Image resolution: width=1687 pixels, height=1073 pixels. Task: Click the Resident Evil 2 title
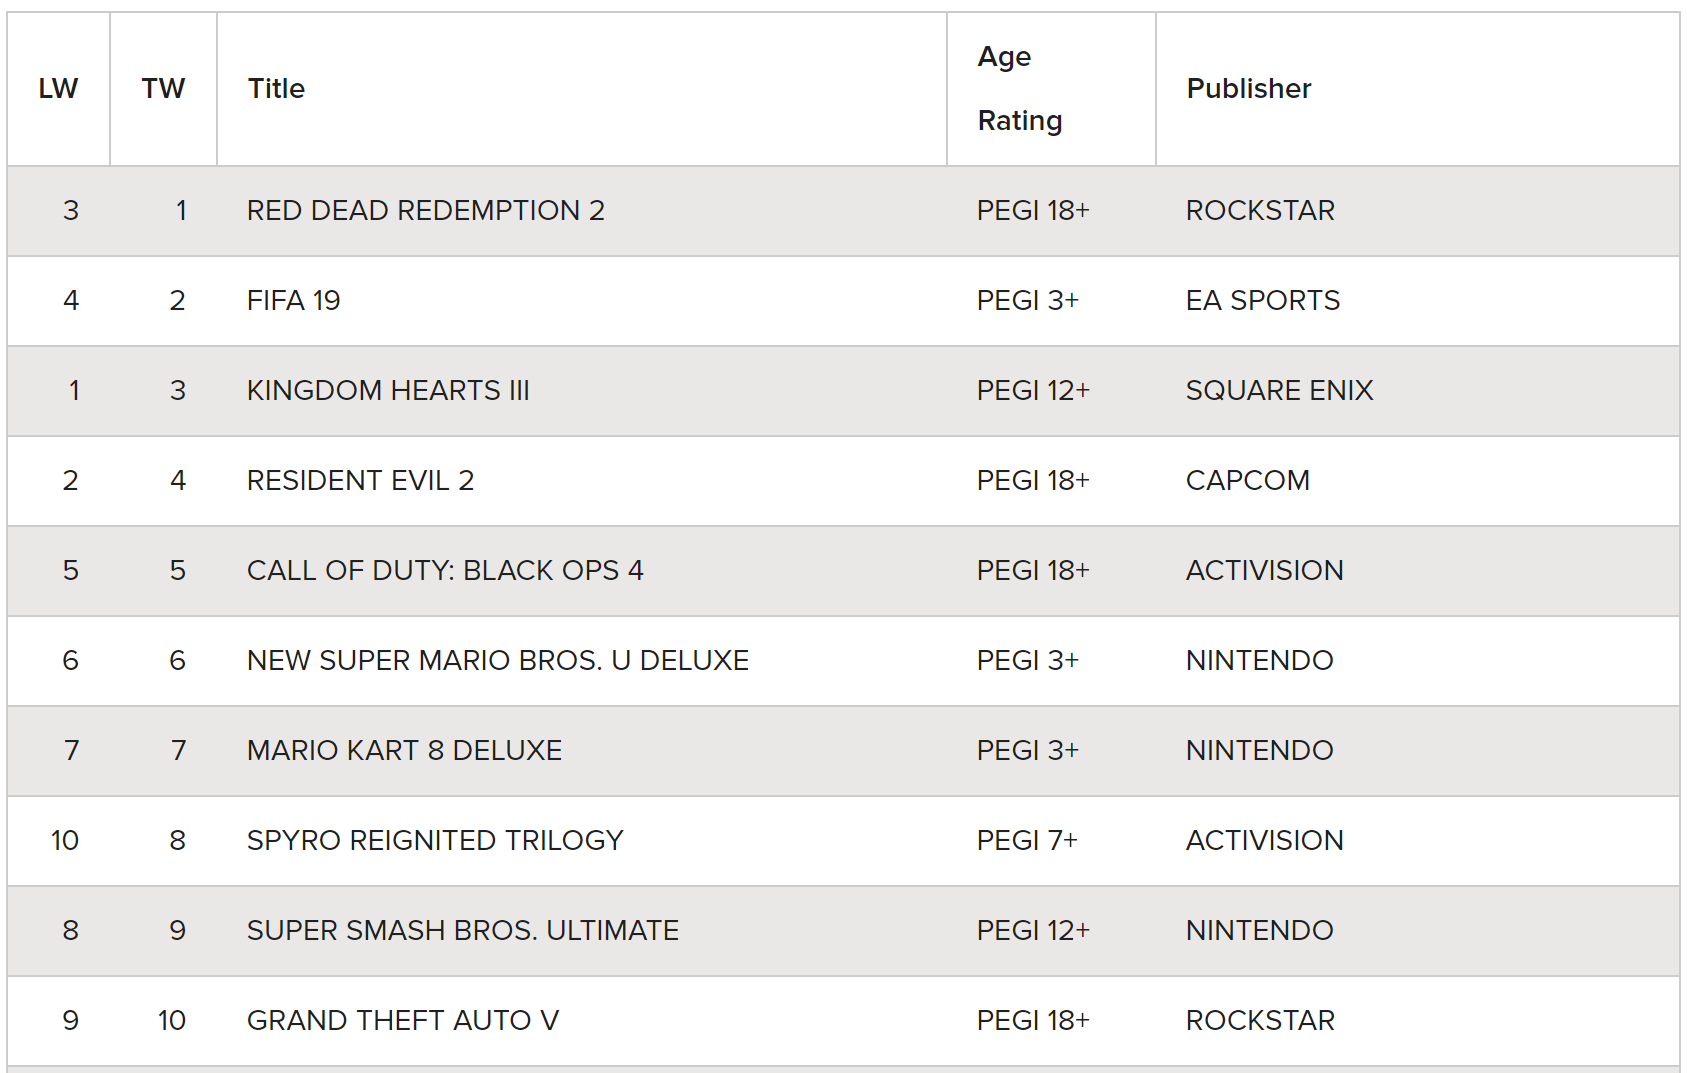click(x=360, y=481)
